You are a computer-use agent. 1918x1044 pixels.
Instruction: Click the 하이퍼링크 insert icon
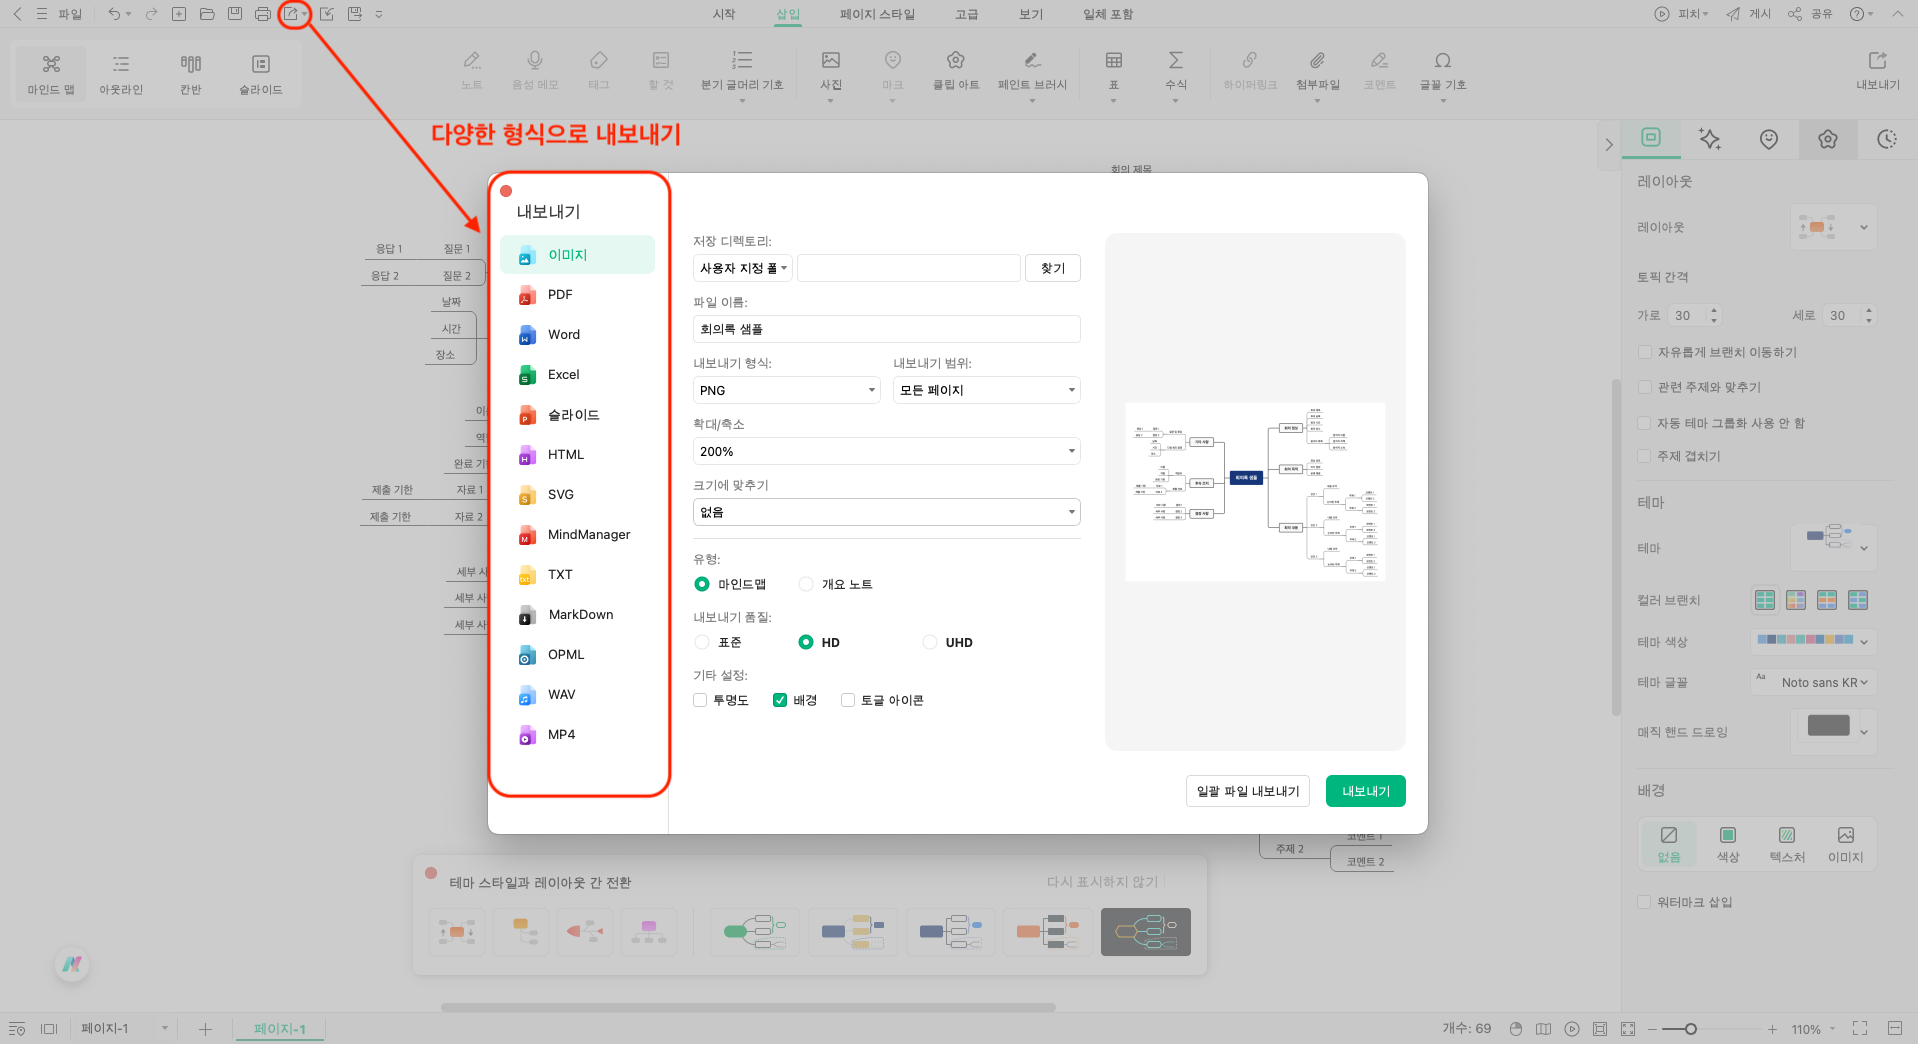(1249, 70)
